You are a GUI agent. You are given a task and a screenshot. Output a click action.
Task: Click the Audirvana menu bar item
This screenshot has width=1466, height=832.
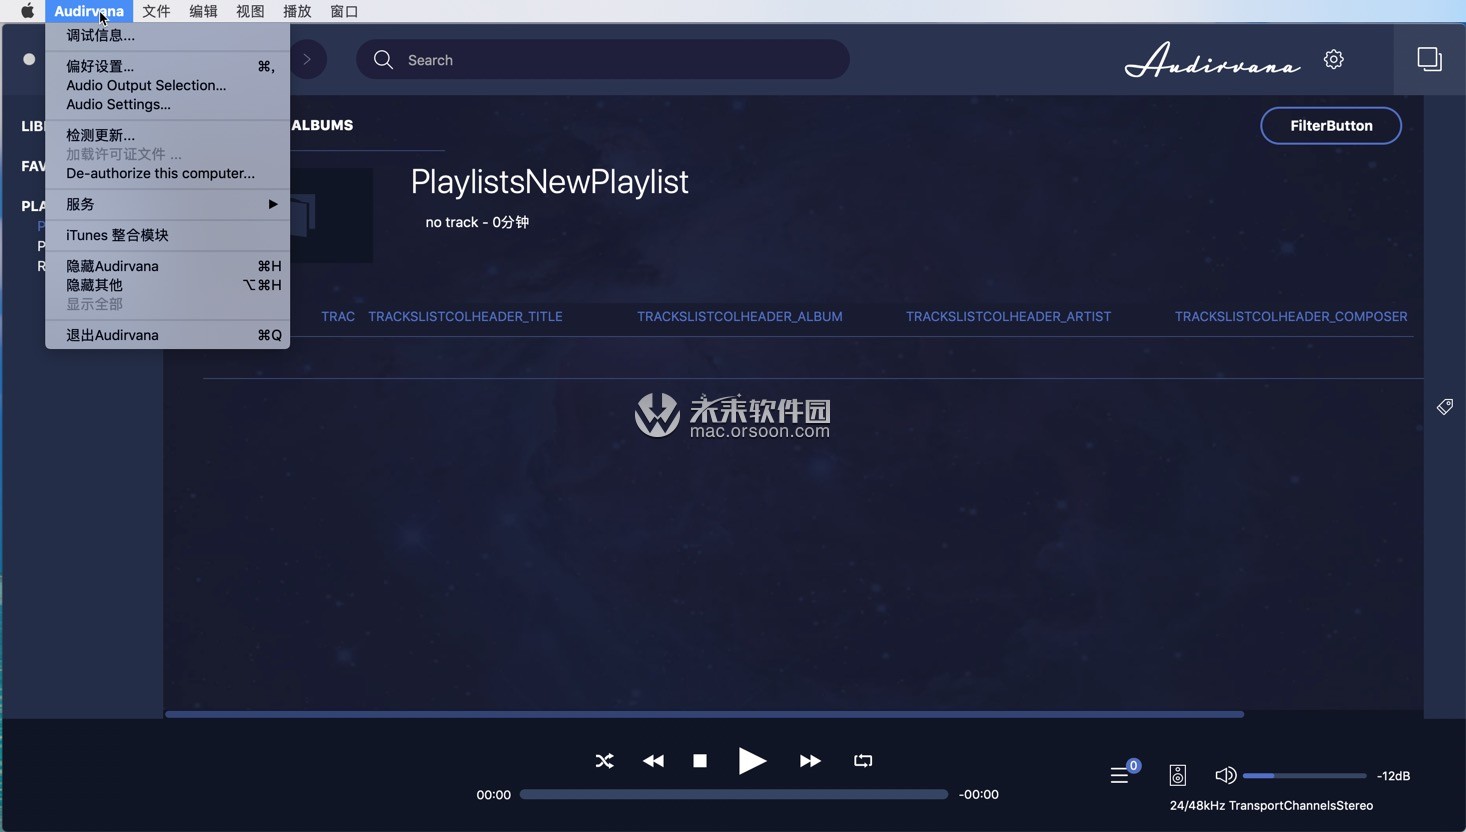coord(89,11)
